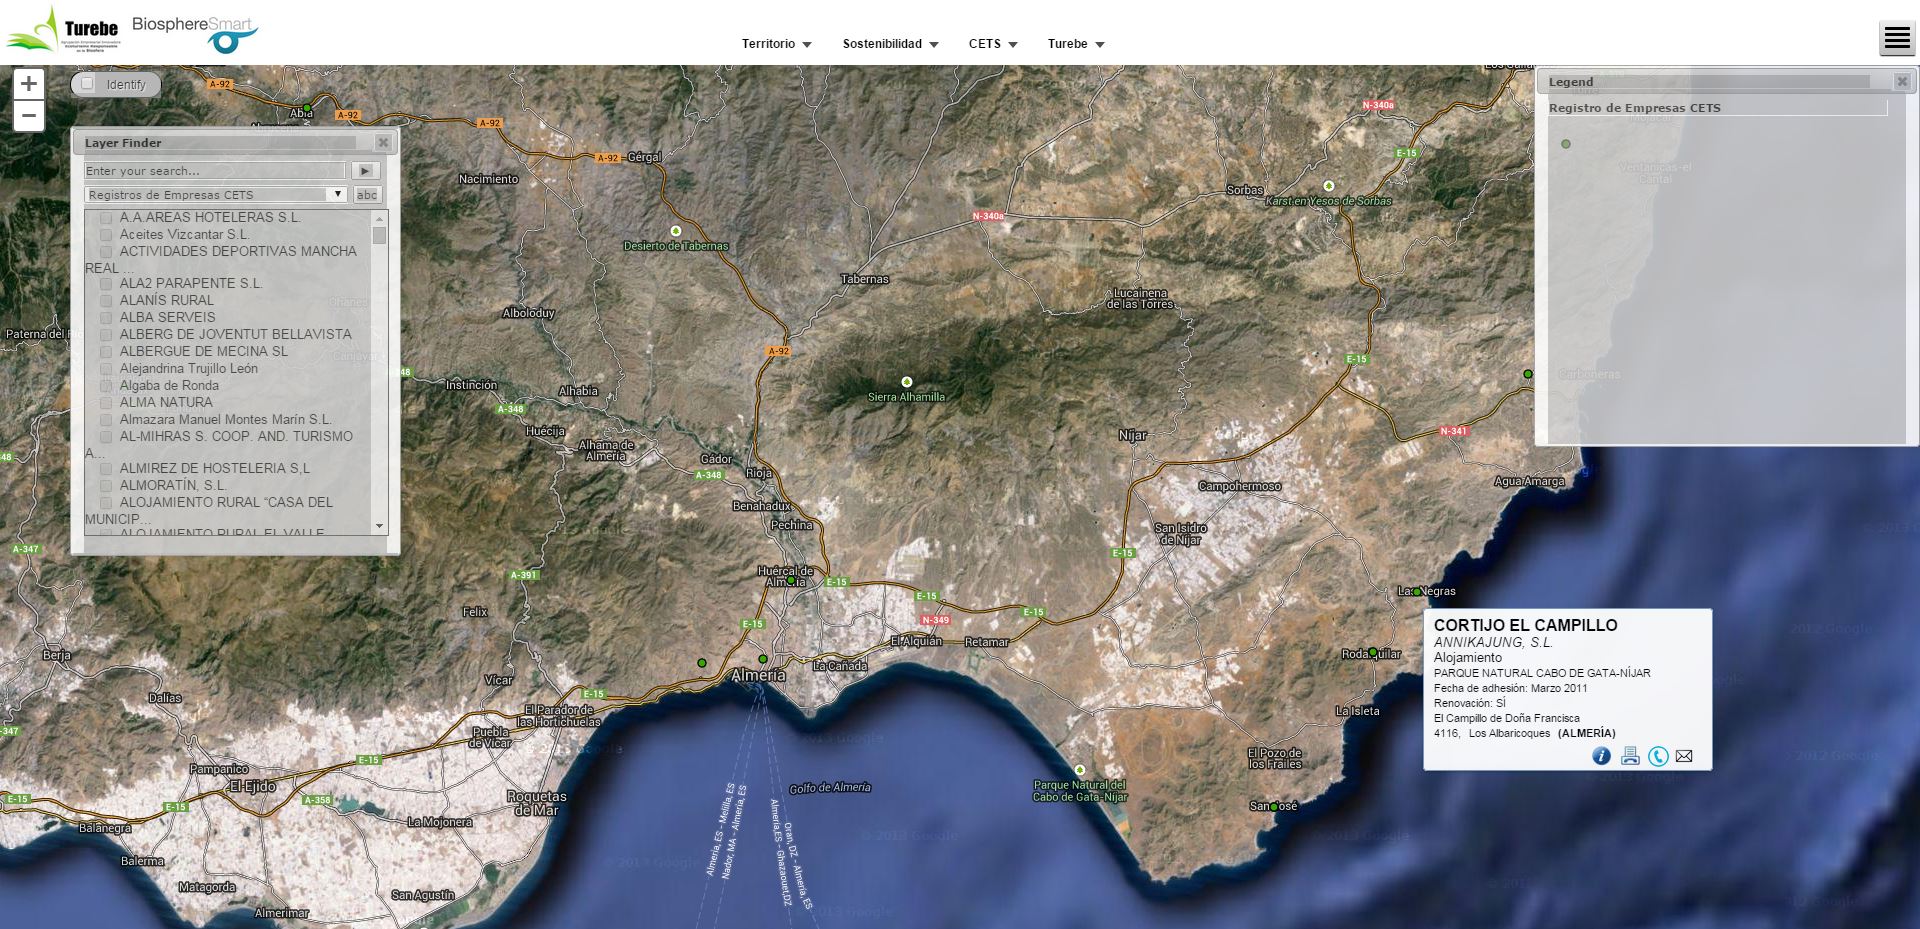Click the Turebe logo

(64, 30)
